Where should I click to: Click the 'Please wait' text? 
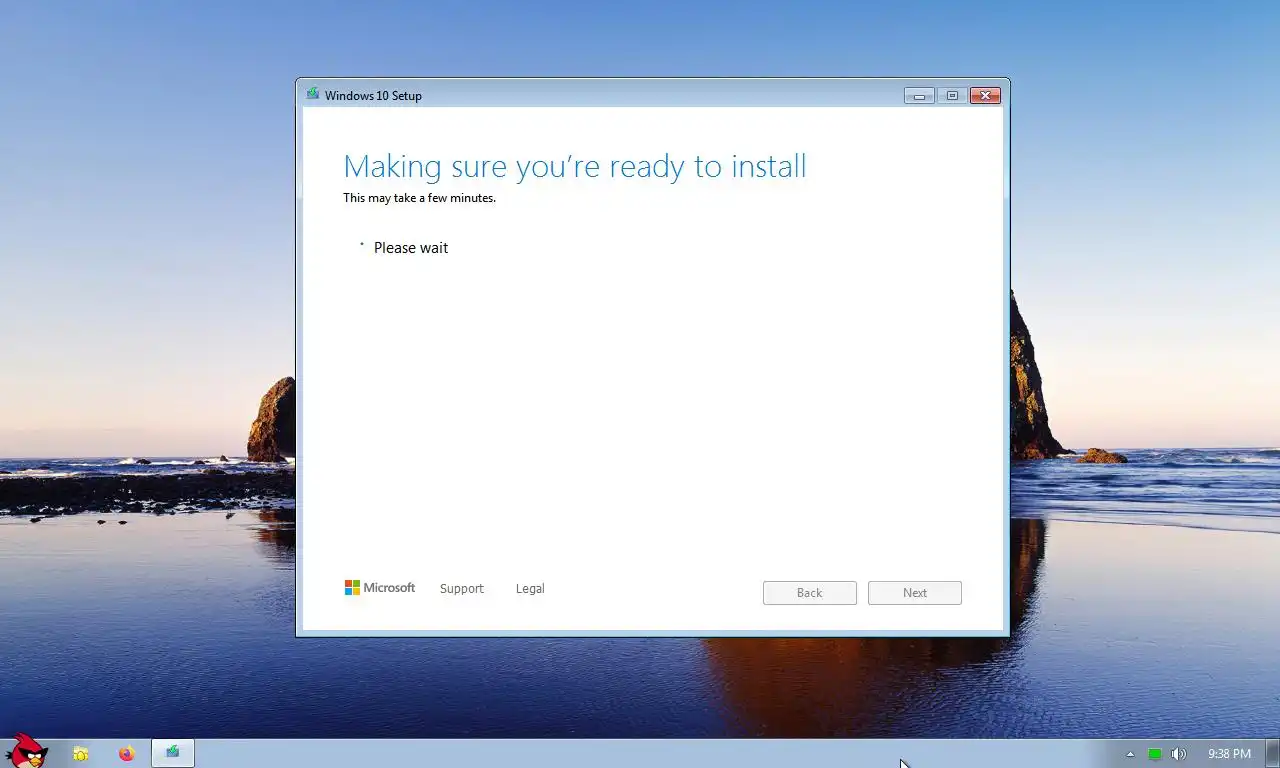coord(411,248)
